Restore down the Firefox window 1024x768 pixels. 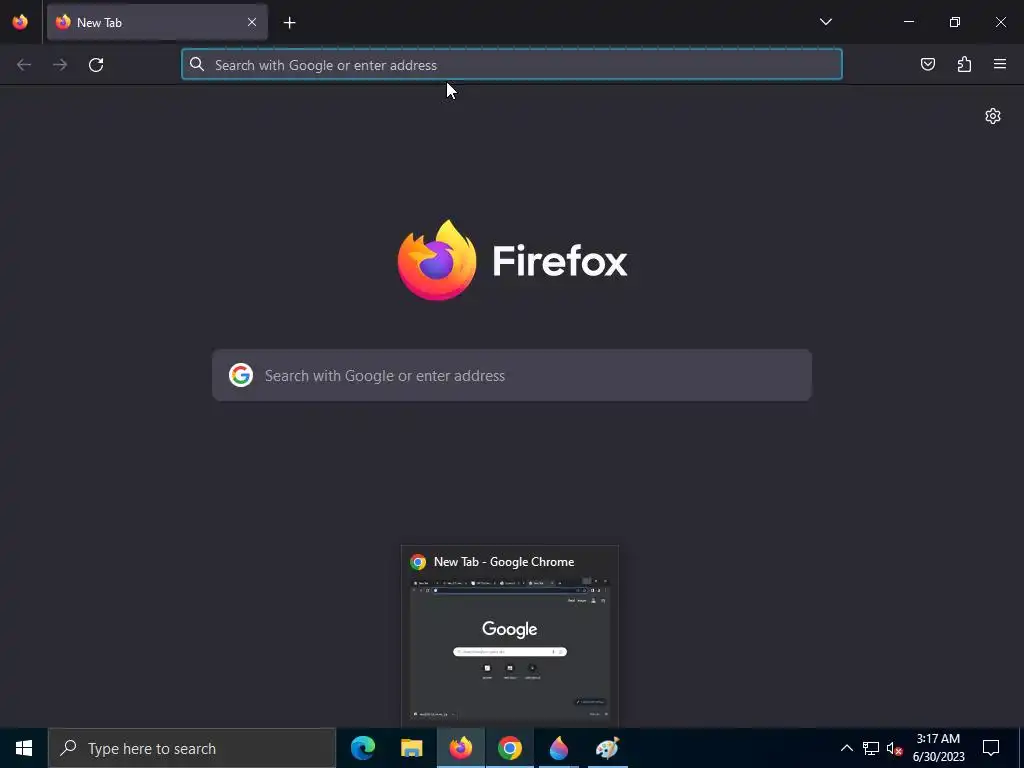(955, 22)
